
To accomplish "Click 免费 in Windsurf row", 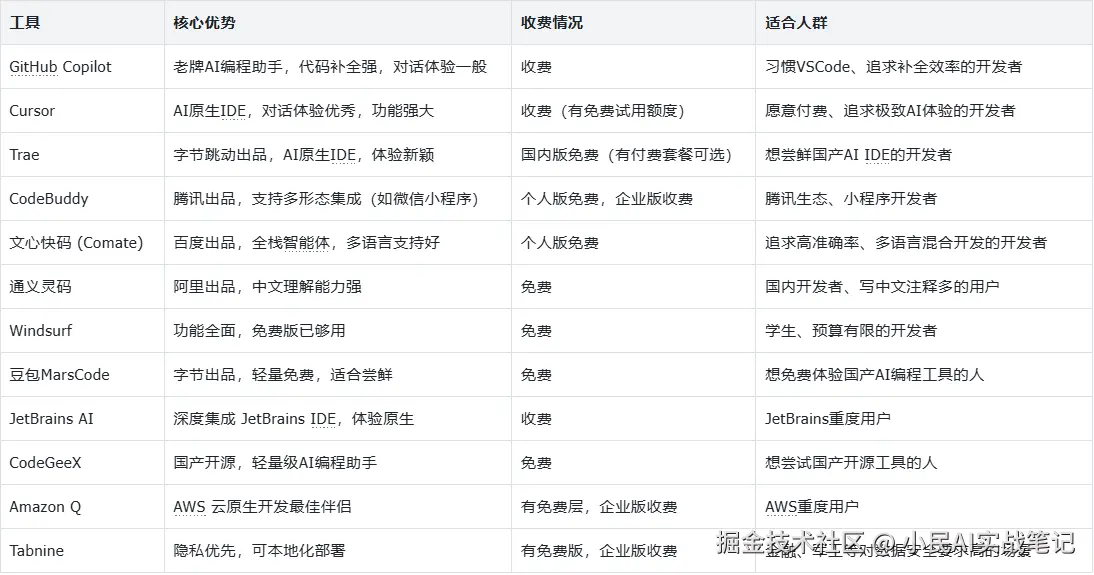I will pos(536,331).
